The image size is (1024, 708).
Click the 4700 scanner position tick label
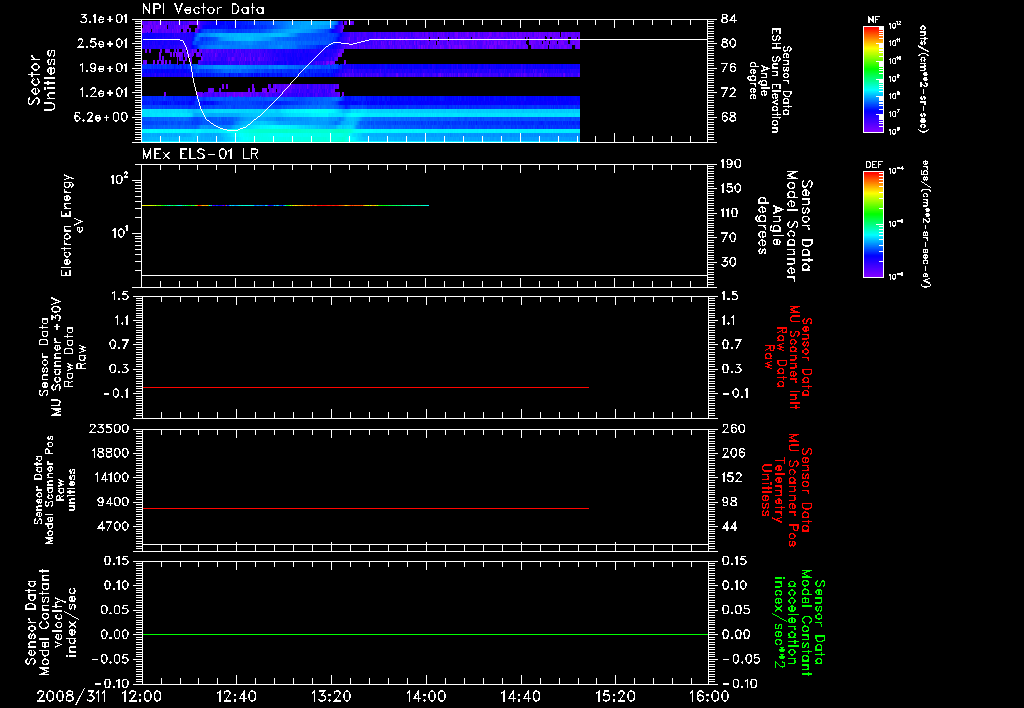(113, 526)
